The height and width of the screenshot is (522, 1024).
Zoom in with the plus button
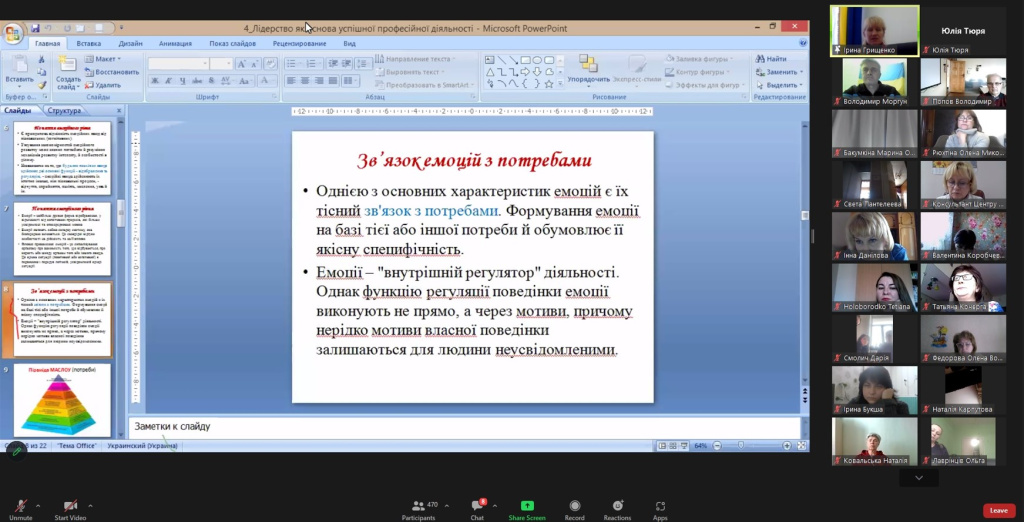pyautogui.click(x=787, y=446)
